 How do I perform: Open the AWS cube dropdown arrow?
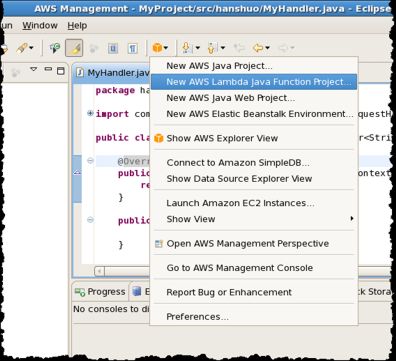click(166, 48)
